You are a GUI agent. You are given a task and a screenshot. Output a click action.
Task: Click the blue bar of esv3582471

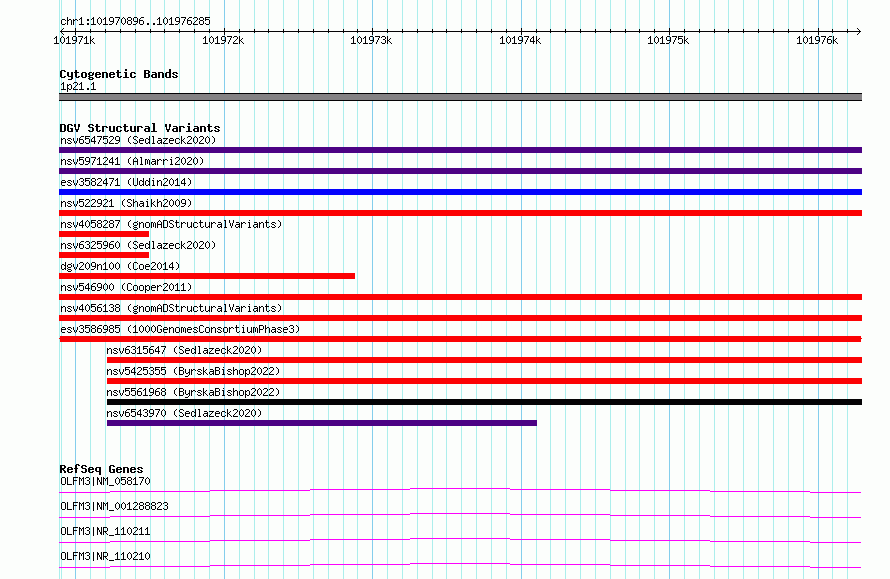pyautogui.click(x=460, y=192)
